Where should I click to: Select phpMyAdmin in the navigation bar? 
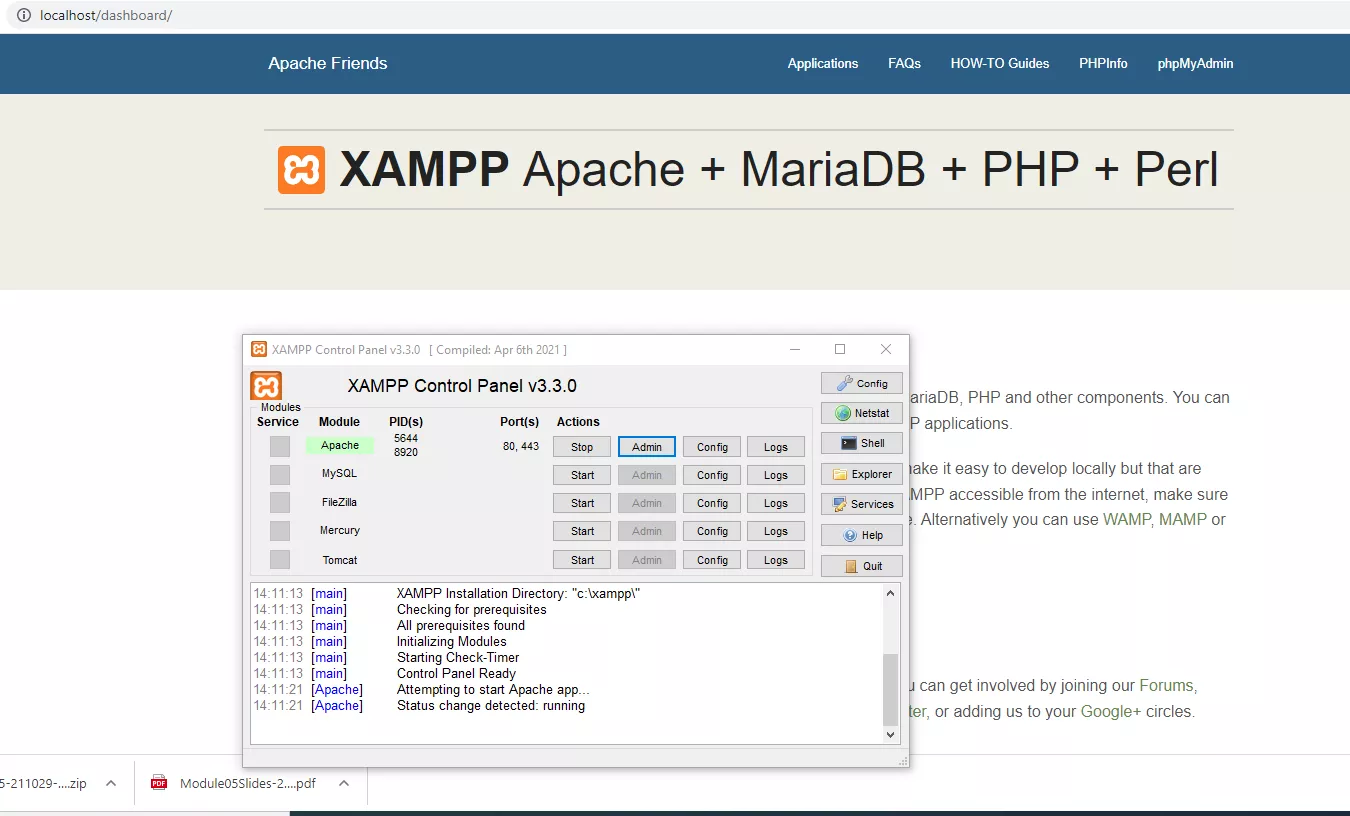click(x=1195, y=63)
